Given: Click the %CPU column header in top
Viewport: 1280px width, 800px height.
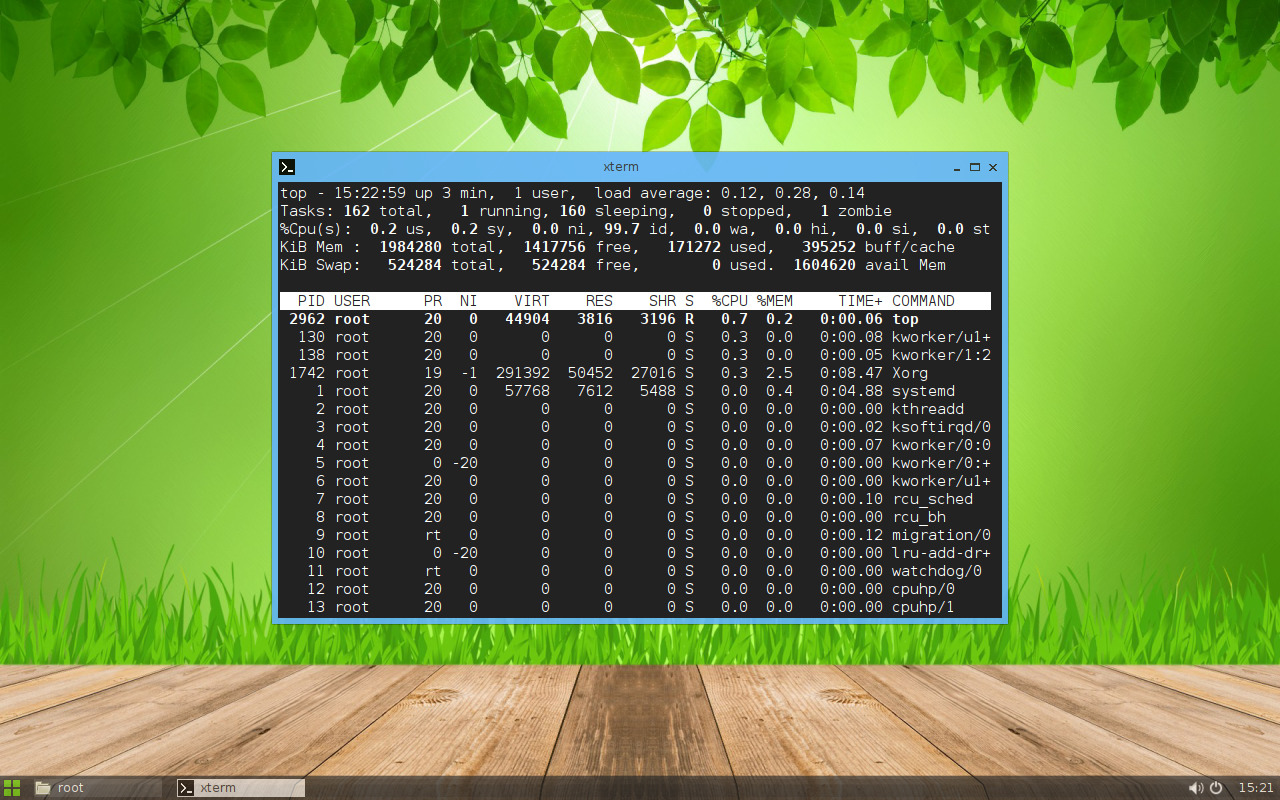Looking at the screenshot, I should [x=732, y=299].
